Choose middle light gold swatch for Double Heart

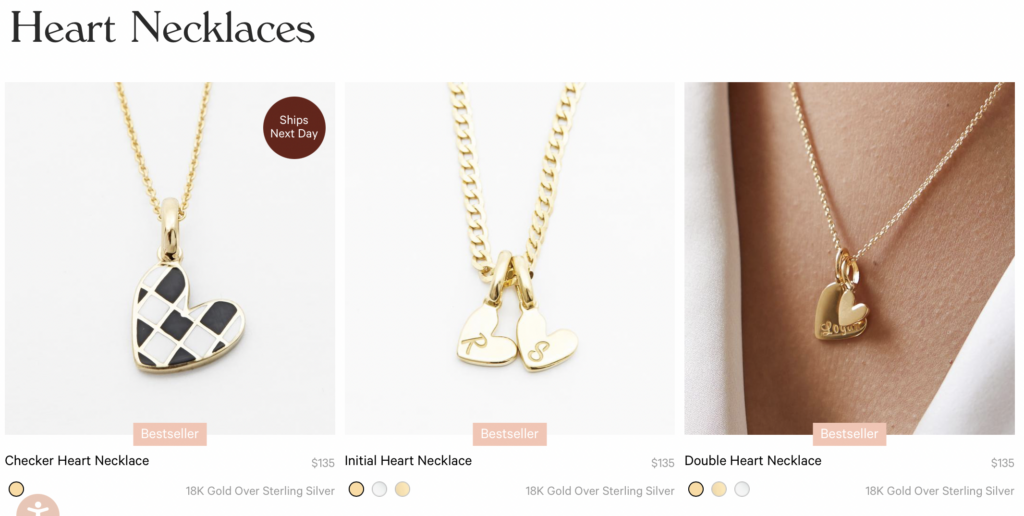click(719, 489)
